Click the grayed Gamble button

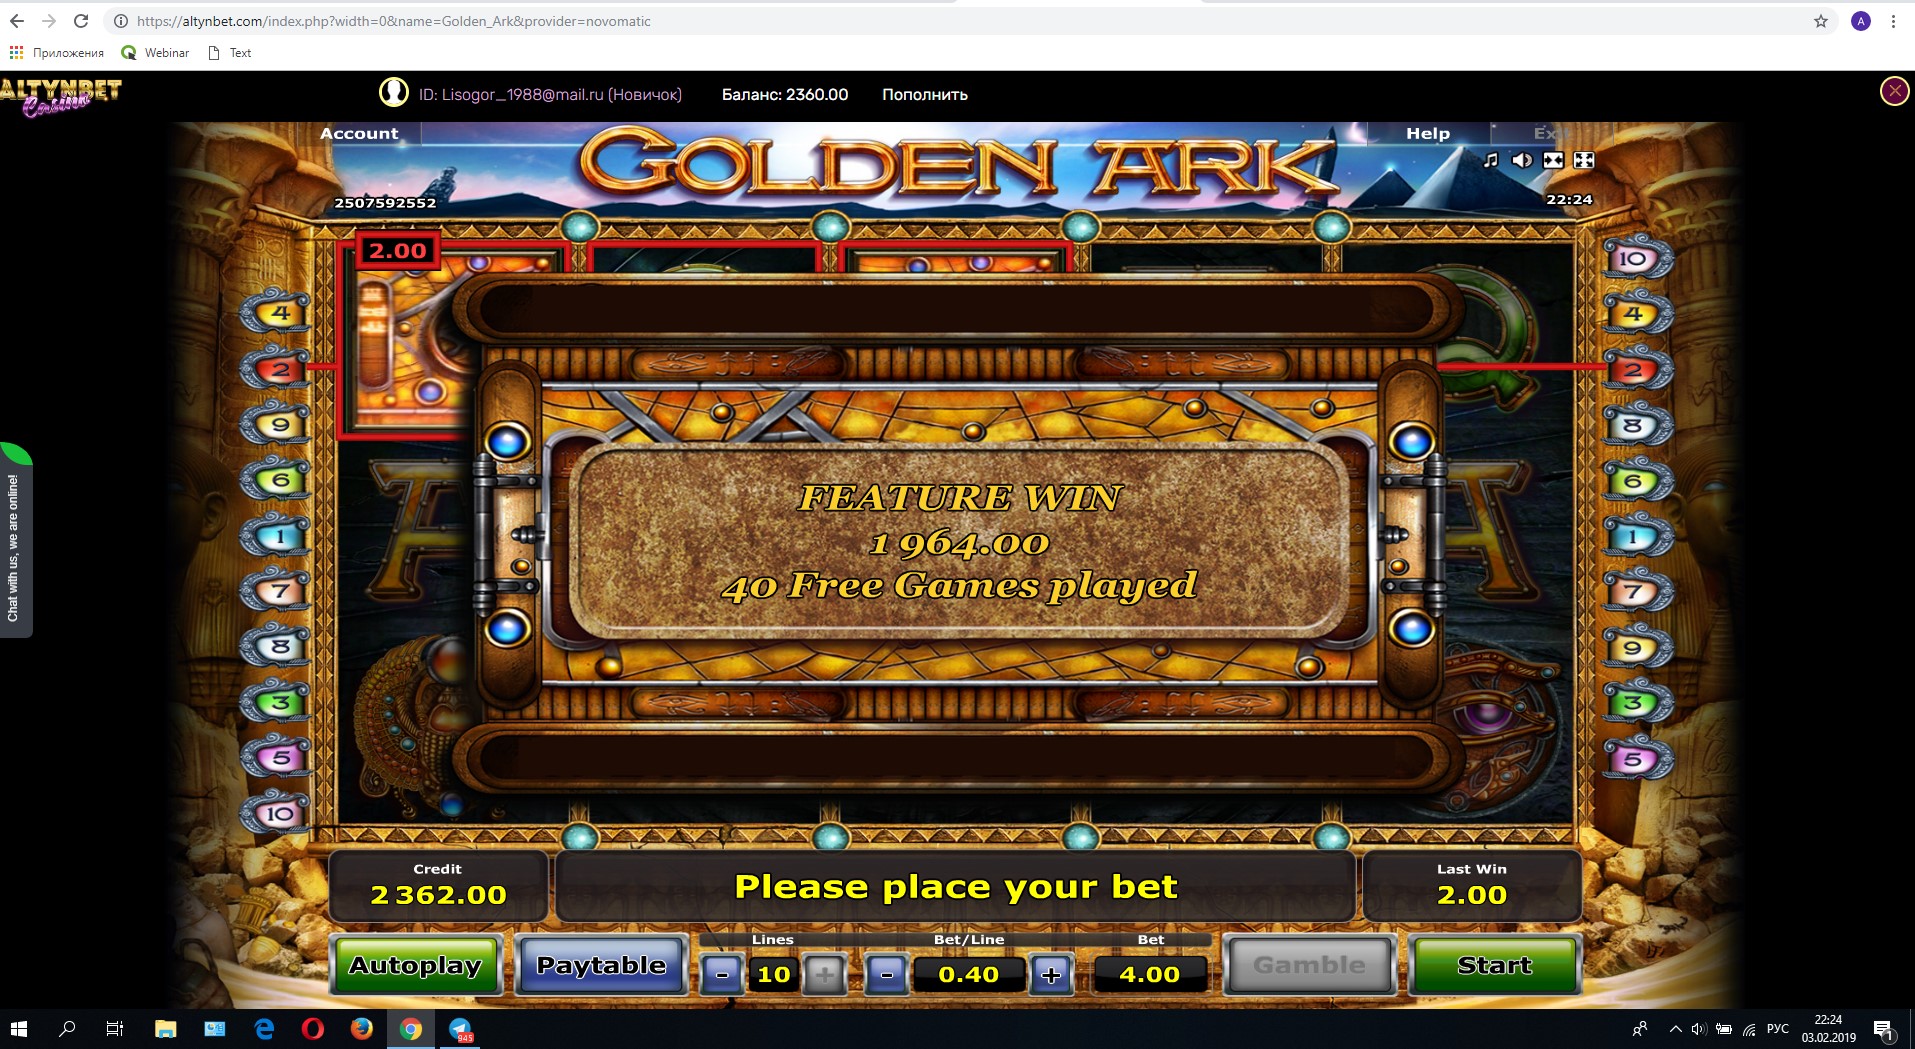click(x=1309, y=965)
